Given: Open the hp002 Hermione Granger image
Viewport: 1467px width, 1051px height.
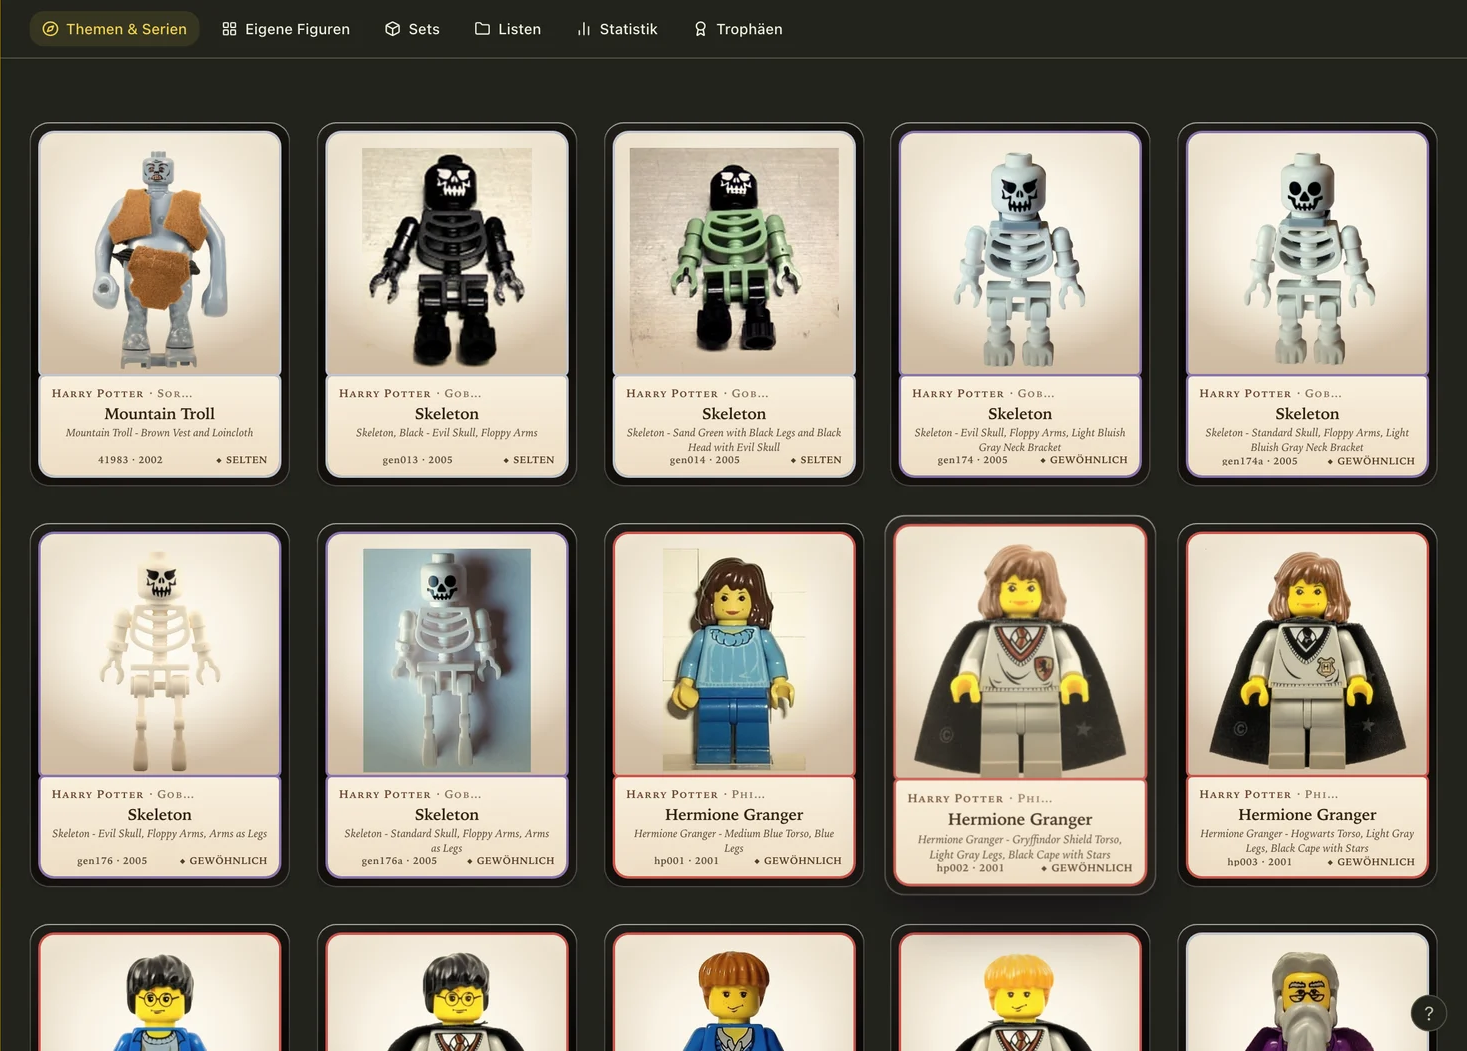Looking at the screenshot, I should click(x=1020, y=652).
